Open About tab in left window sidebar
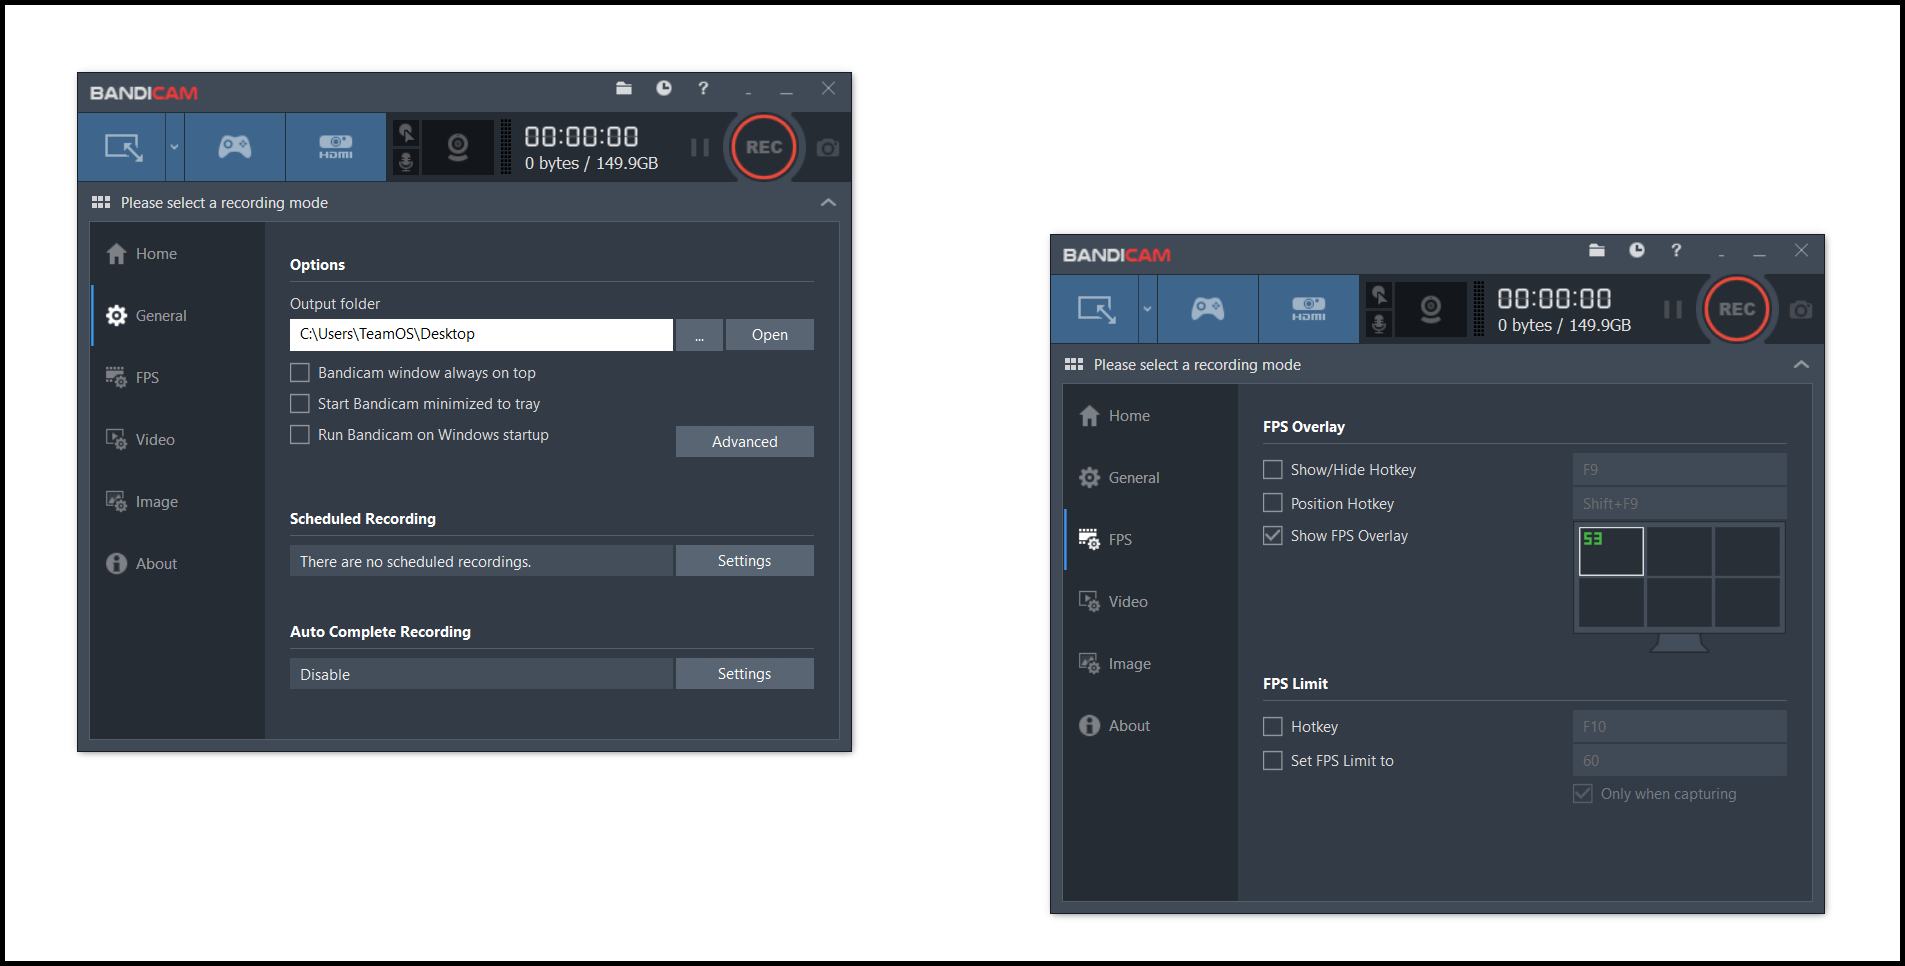1905x966 pixels. tap(178, 564)
